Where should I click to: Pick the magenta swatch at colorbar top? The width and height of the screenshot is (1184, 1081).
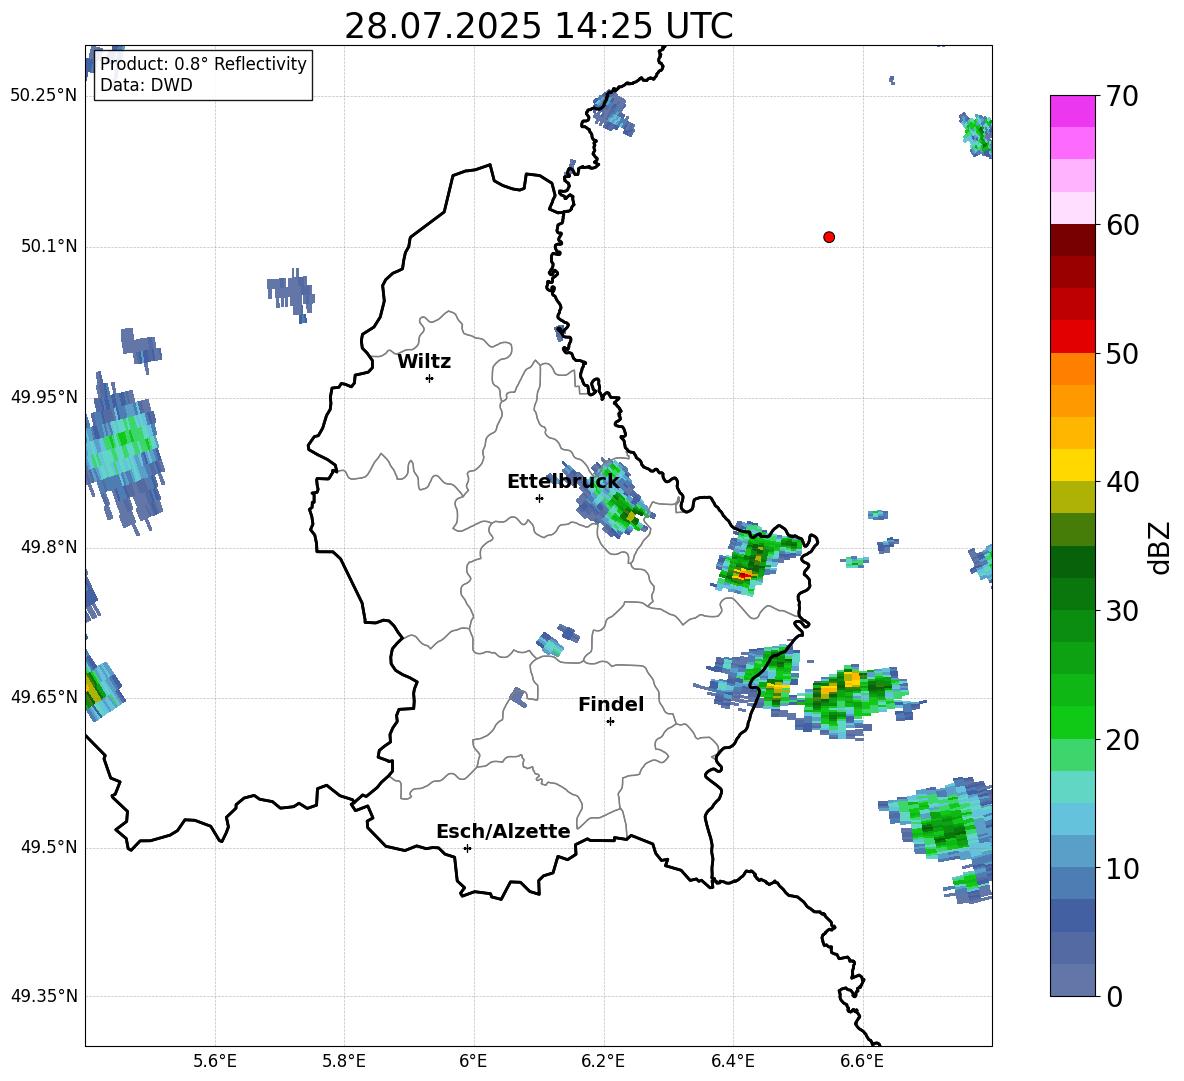pos(1072,112)
